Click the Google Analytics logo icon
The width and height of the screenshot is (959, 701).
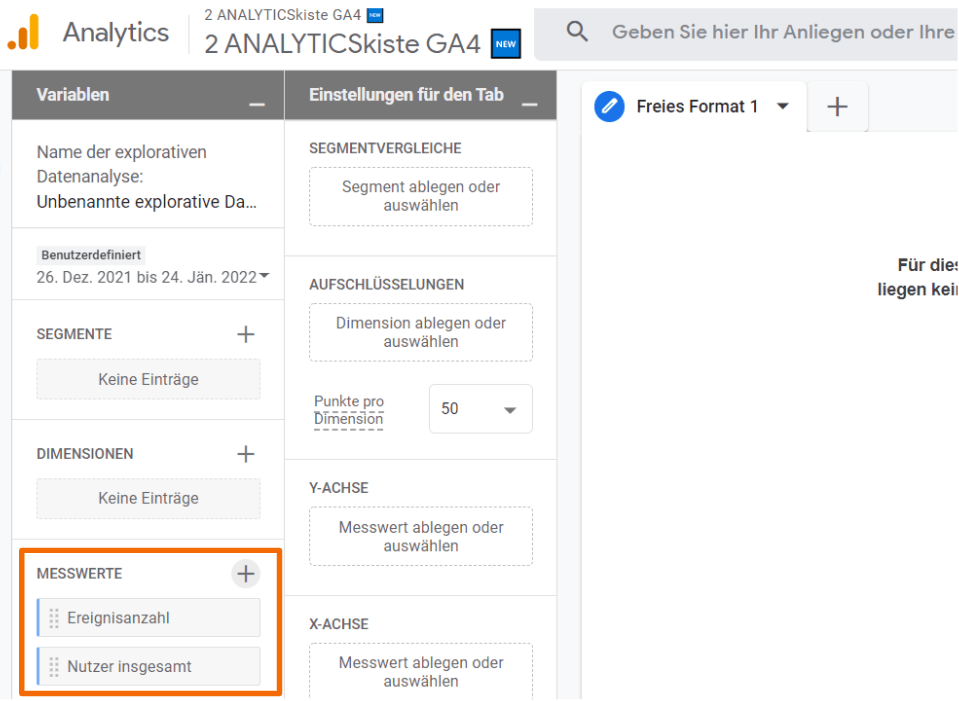[23, 33]
